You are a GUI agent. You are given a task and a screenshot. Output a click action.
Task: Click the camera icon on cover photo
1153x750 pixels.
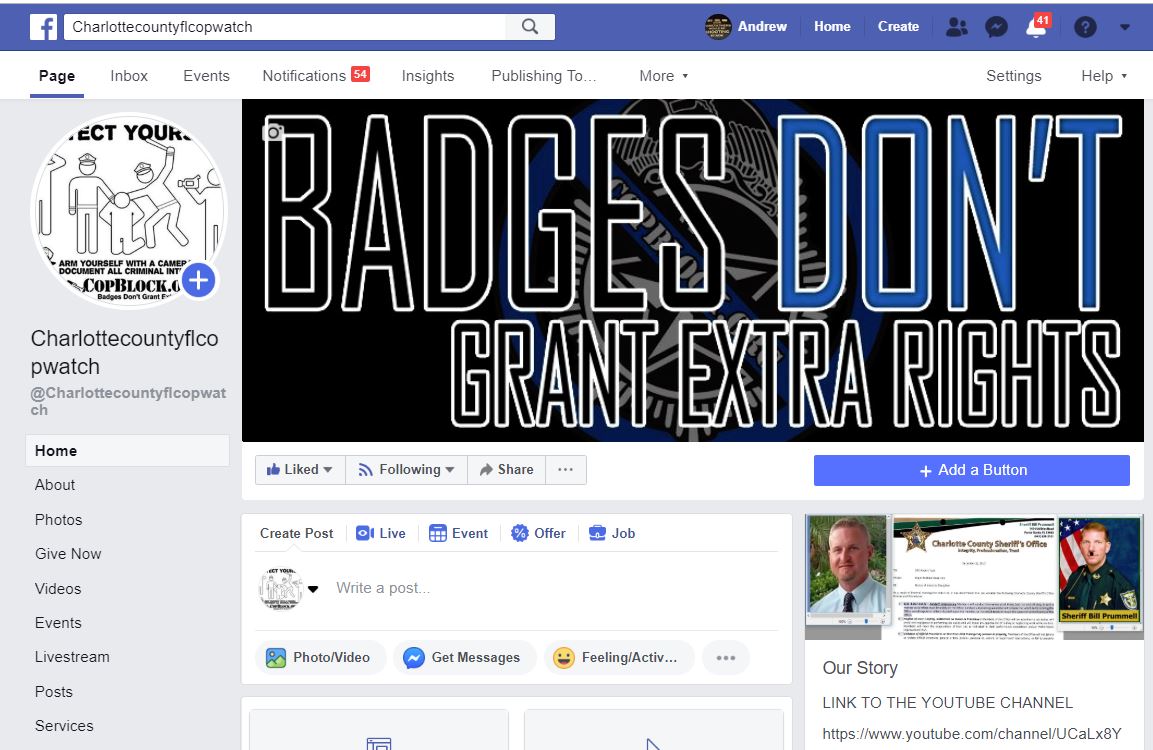(274, 132)
